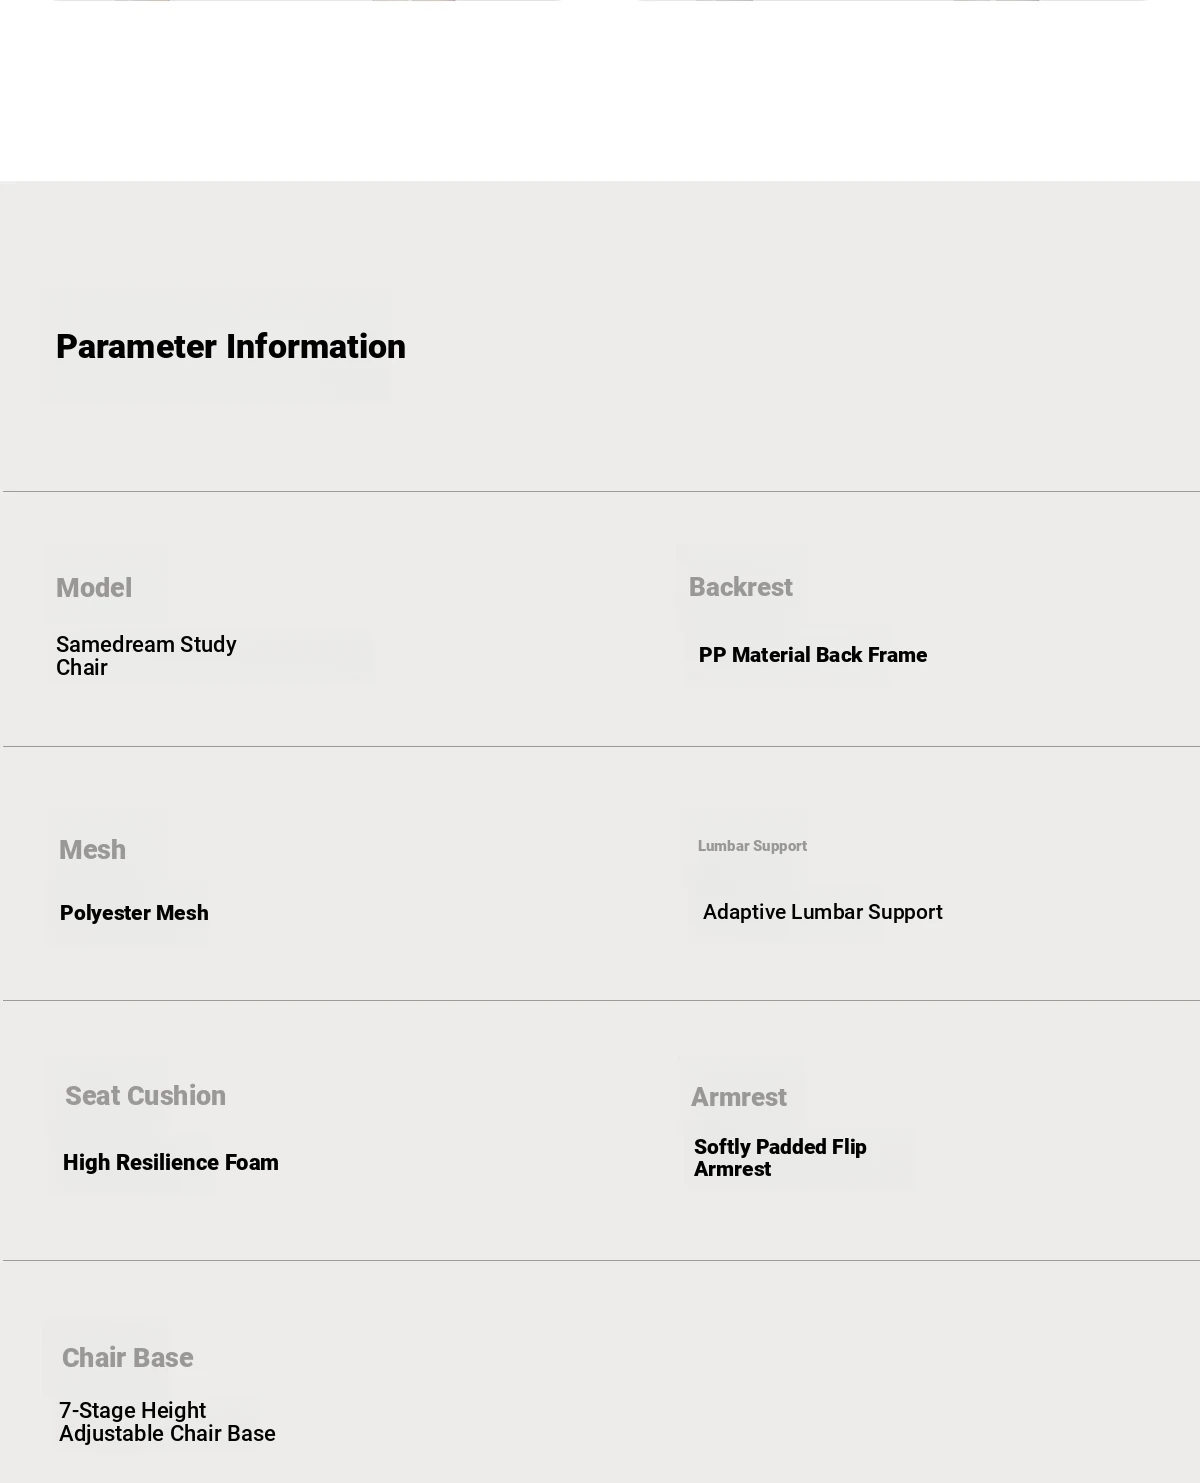Viewport: 1200px width, 1483px height.
Task: Click High Resilience Foam value
Action: point(171,1163)
